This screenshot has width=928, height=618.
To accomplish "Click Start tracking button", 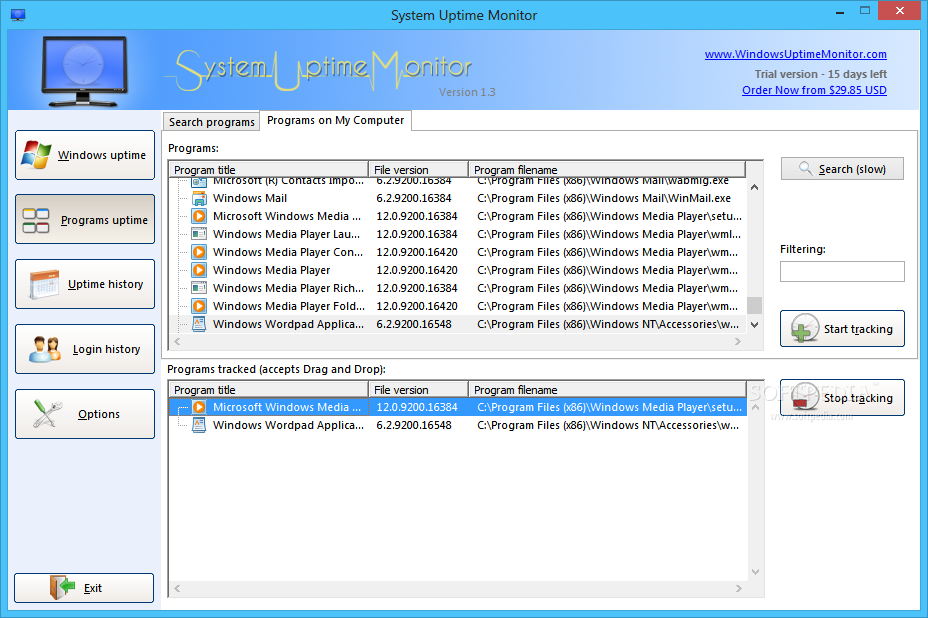I will point(842,329).
